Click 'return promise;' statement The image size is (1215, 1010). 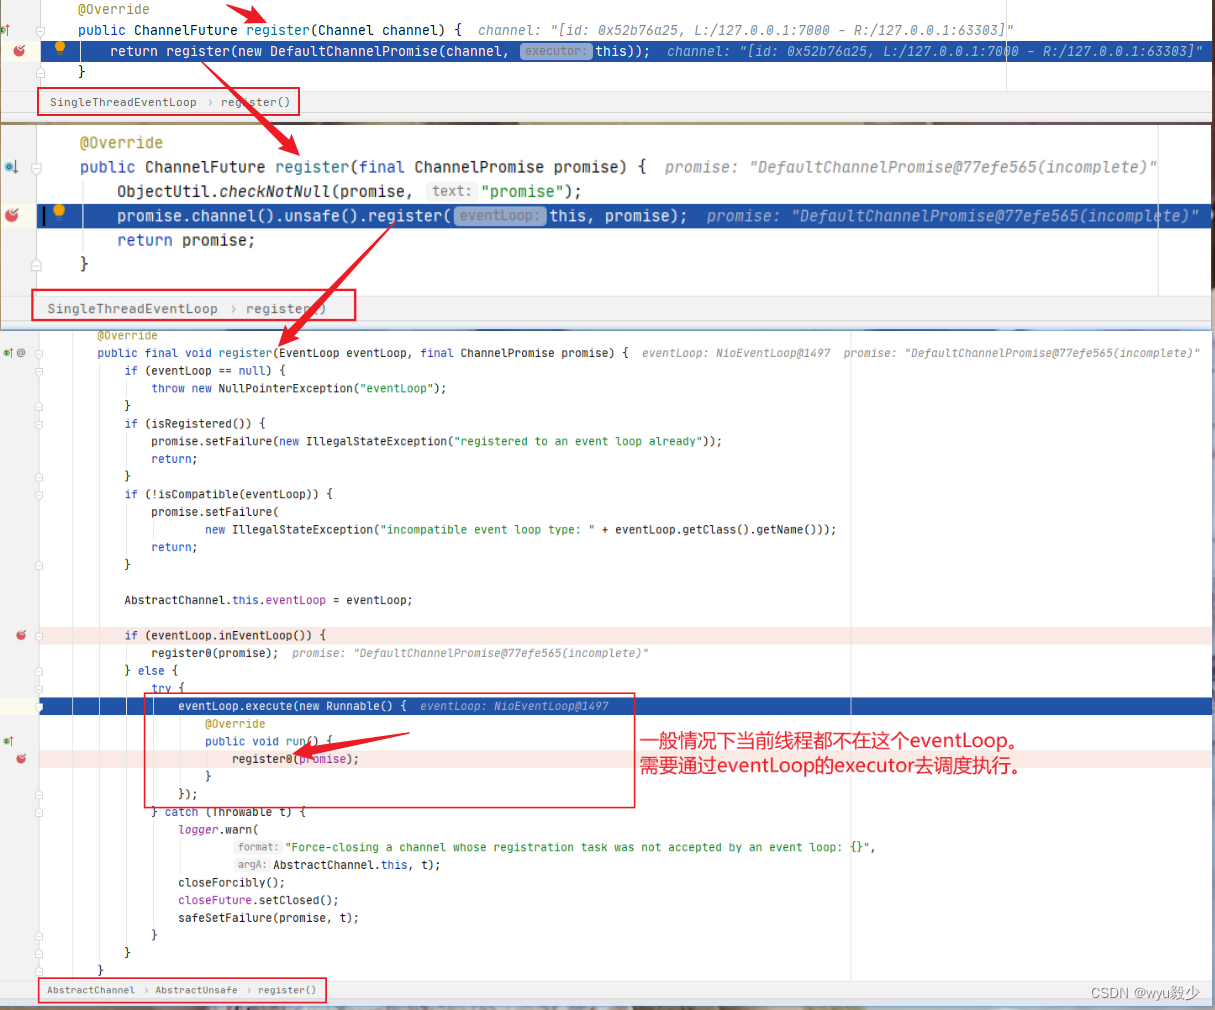pos(186,241)
